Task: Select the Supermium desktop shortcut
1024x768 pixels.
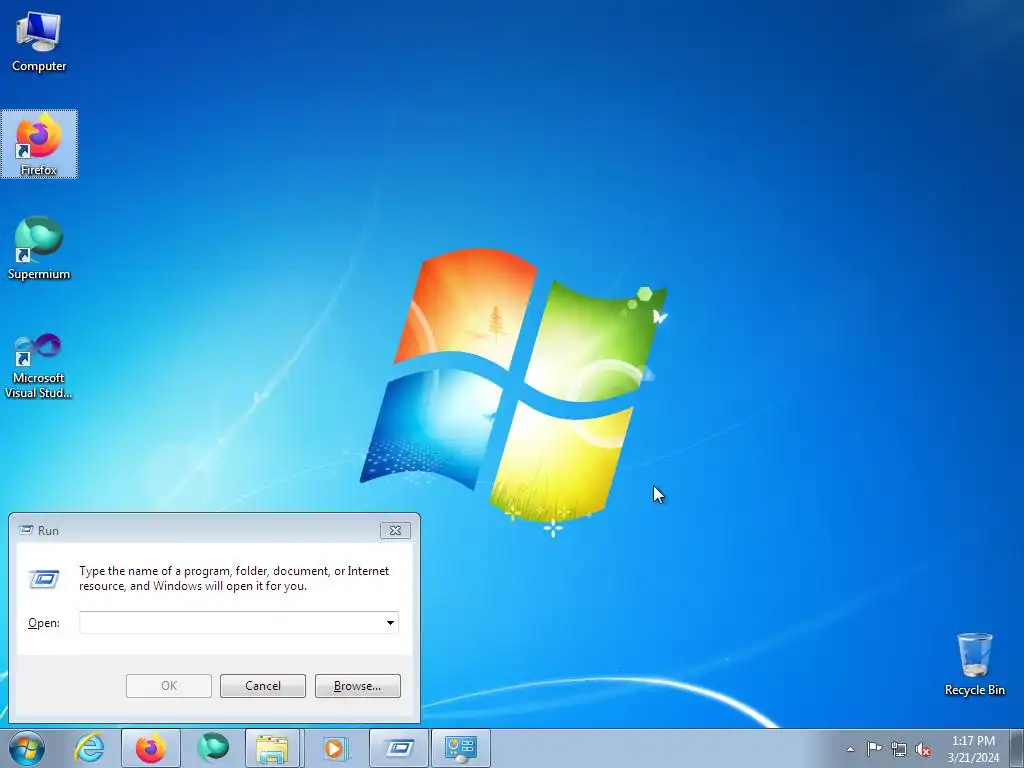Action: pyautogui.click(x=39, y=248)
